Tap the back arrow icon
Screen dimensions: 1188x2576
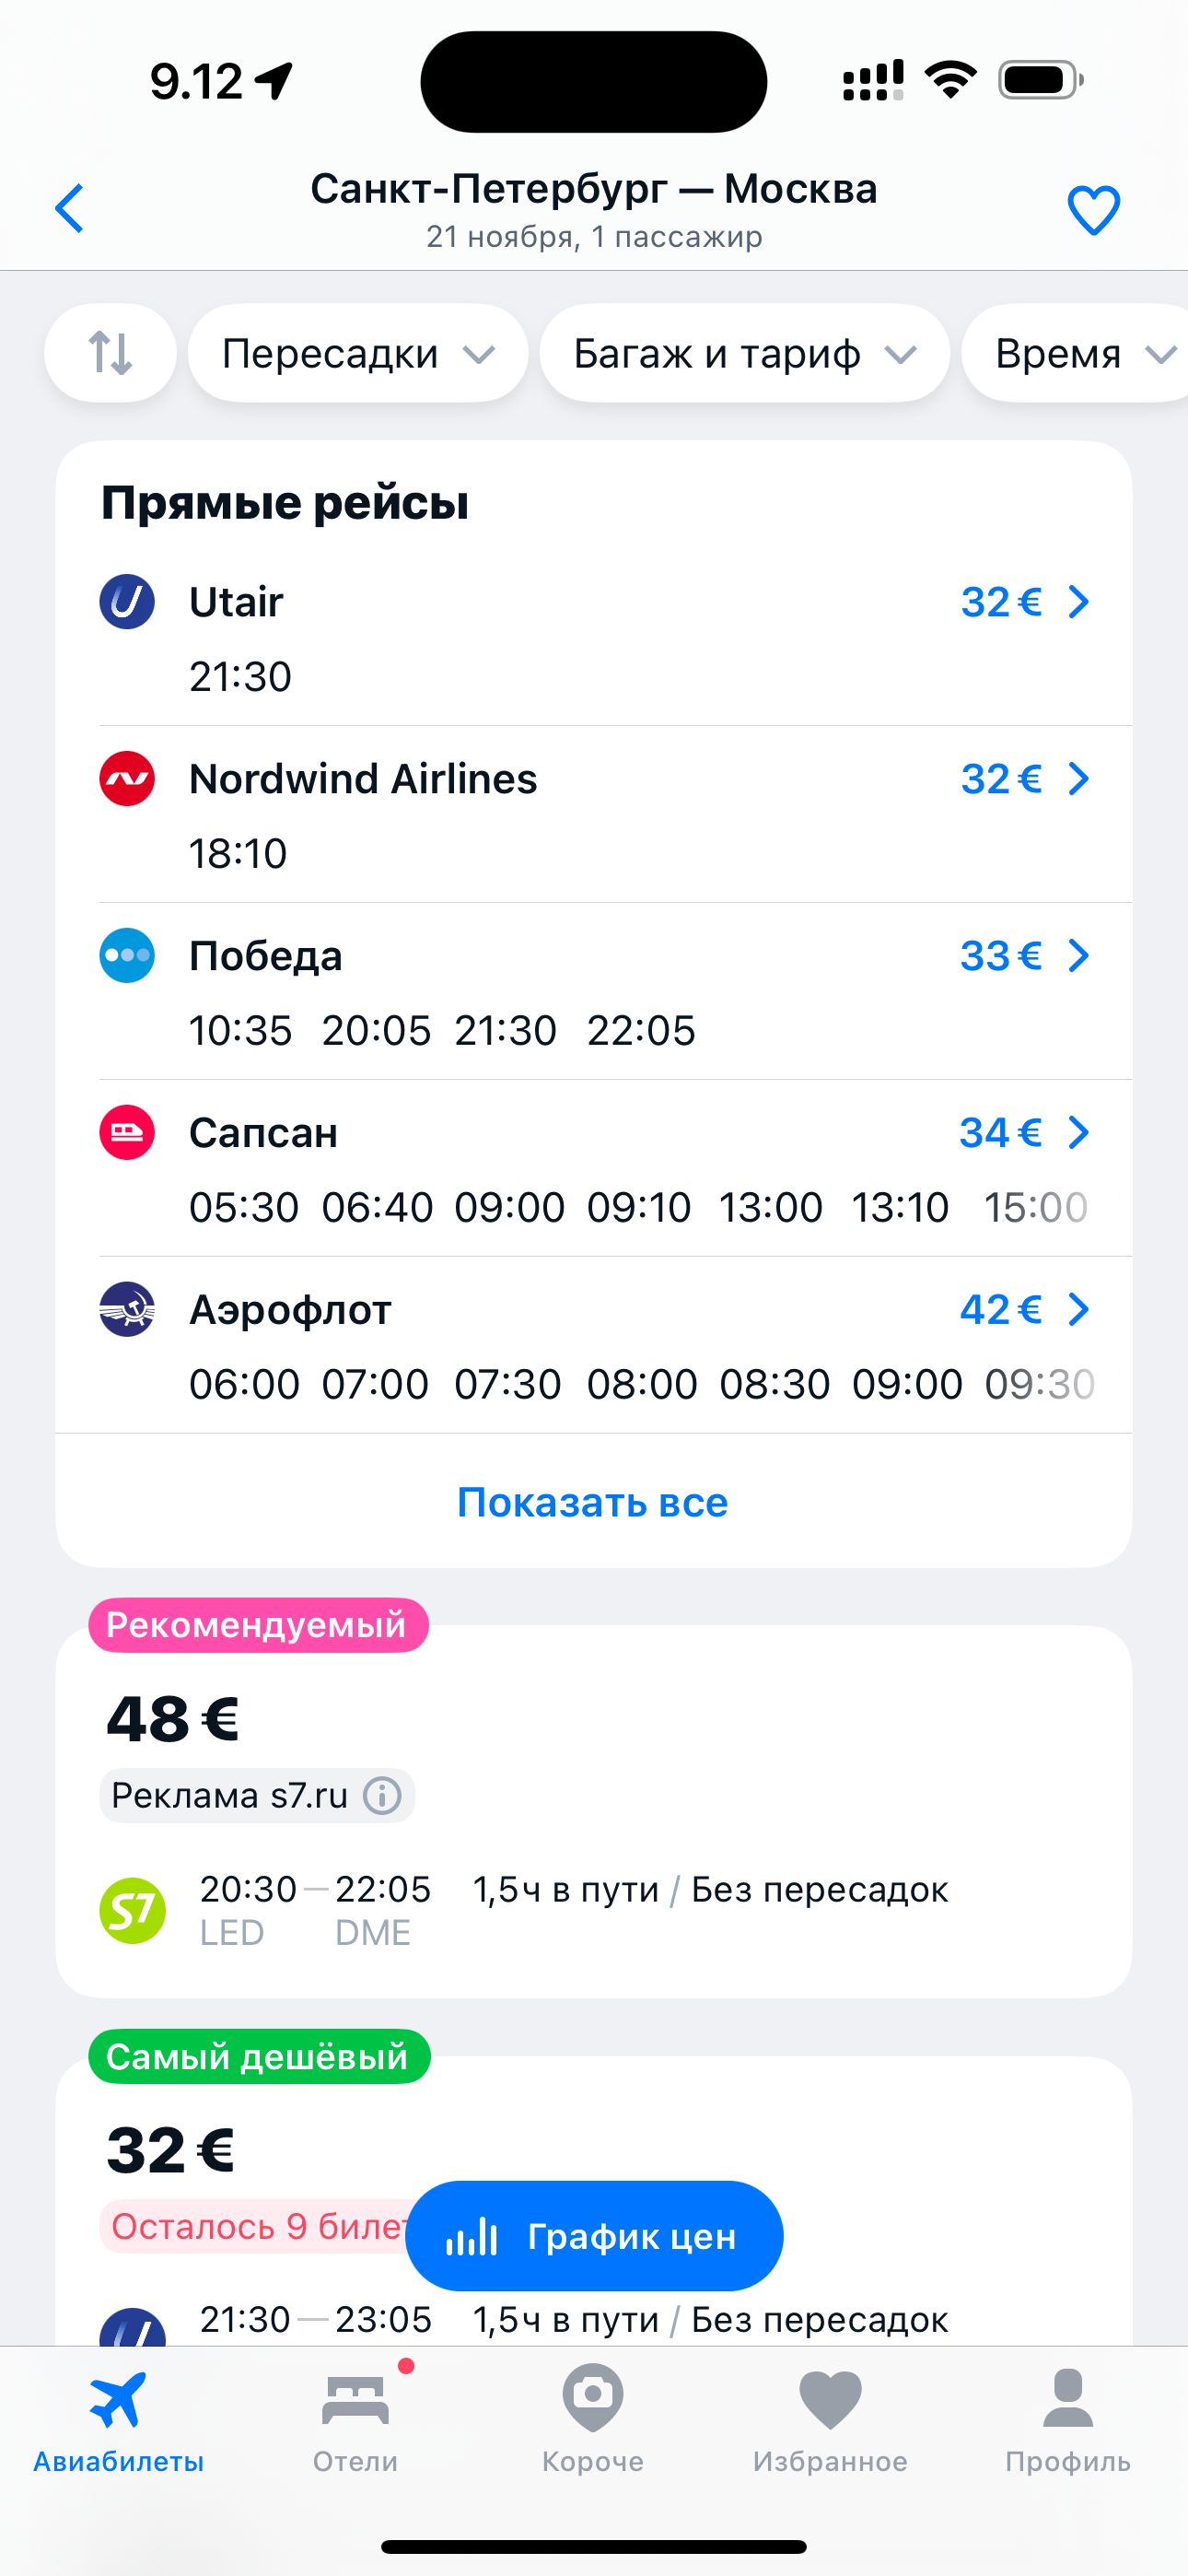point(69,209)
